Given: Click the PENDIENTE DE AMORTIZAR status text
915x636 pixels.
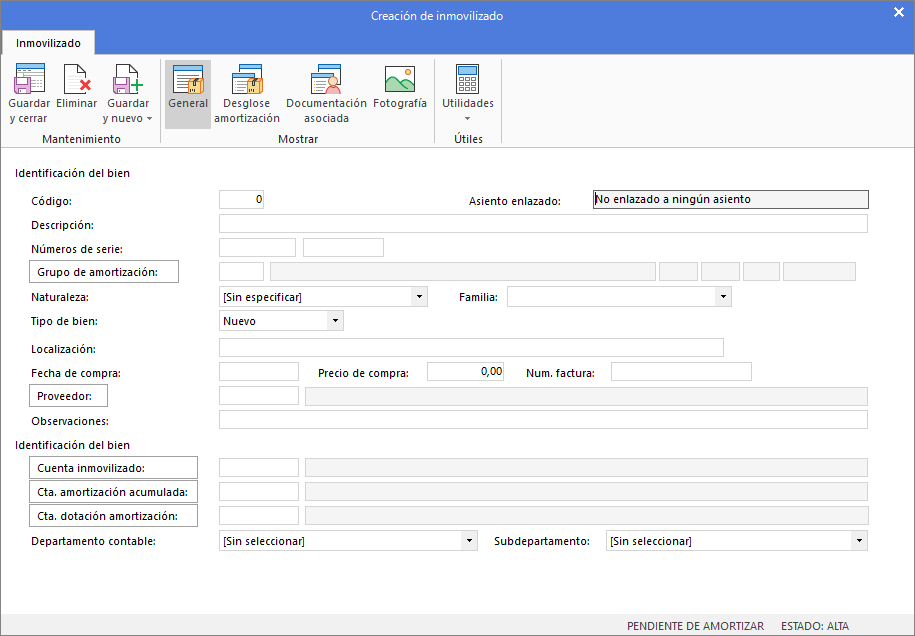Looking at the screenshot, I should pos(695,625).
